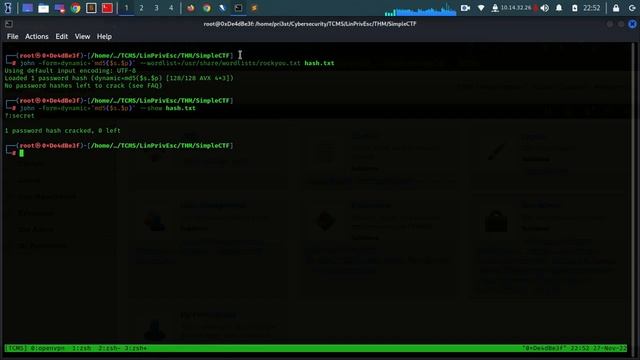
Task: Switch to the Chrome taskbar window
Action: click(x=207, y=8)
